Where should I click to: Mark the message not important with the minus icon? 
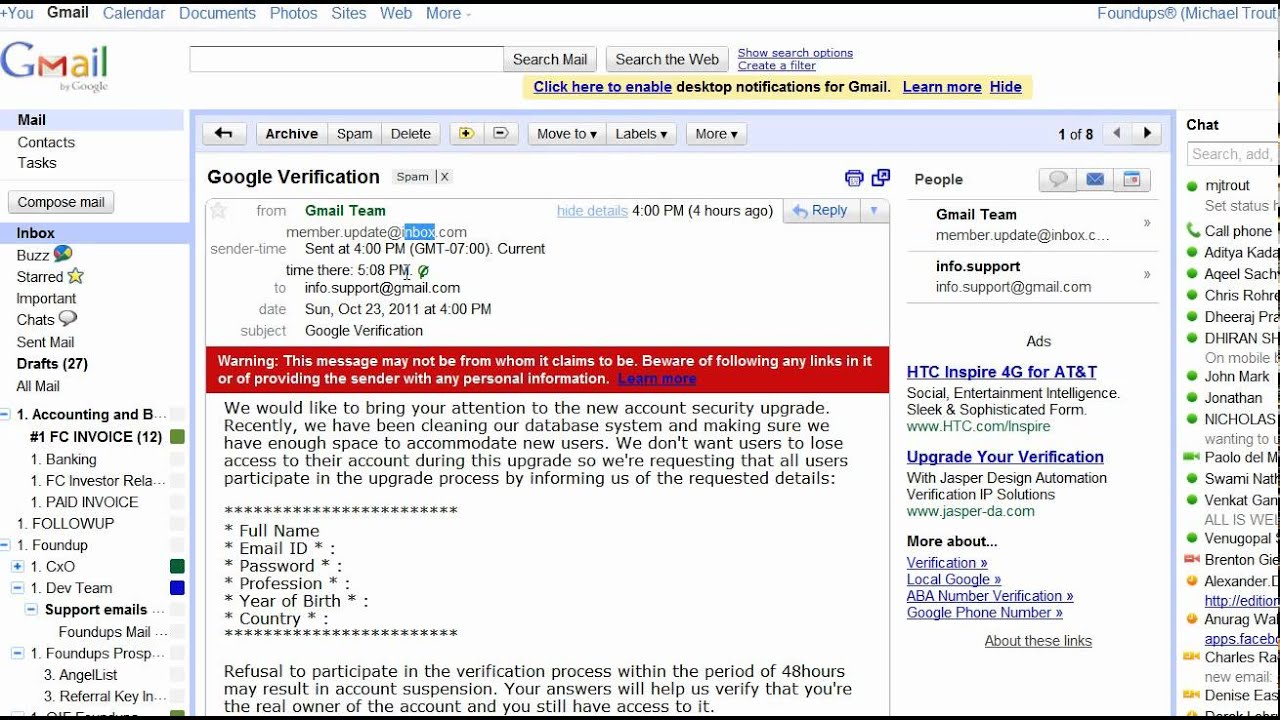[x=501, y=134]
